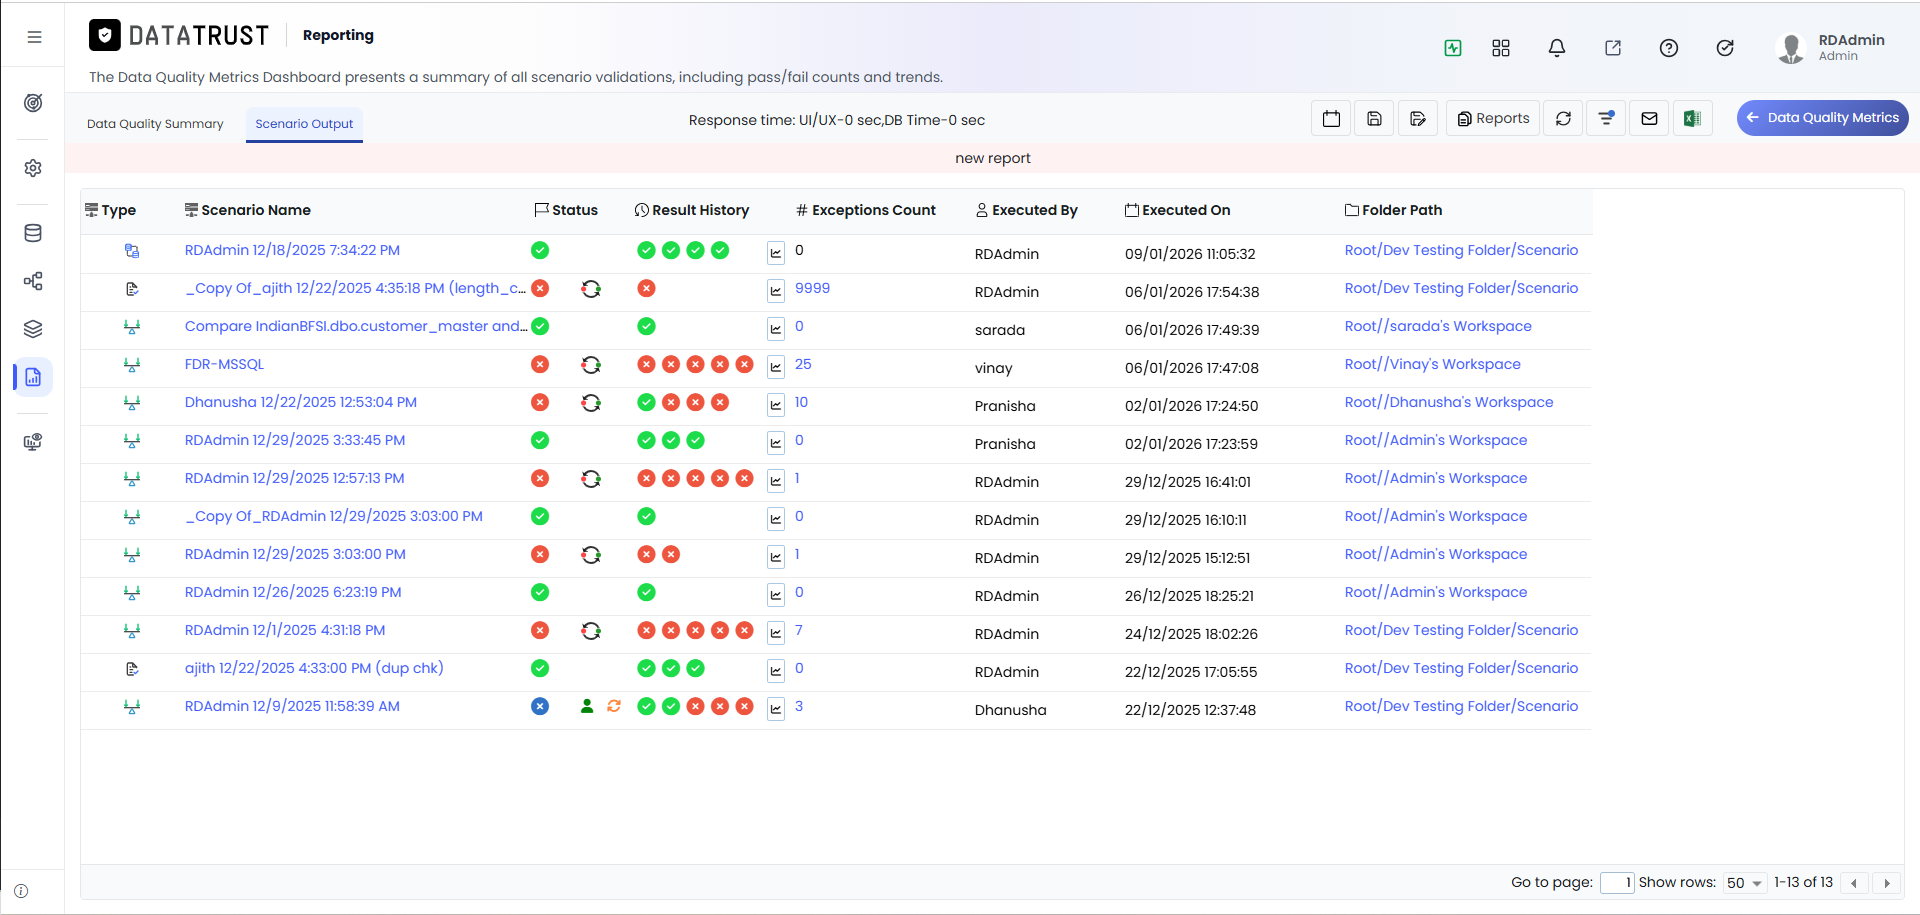Switch to Data Quality Summary tab
This screenshot has width=1920, height=915.
pyautogui.click(x=155, y=124)
